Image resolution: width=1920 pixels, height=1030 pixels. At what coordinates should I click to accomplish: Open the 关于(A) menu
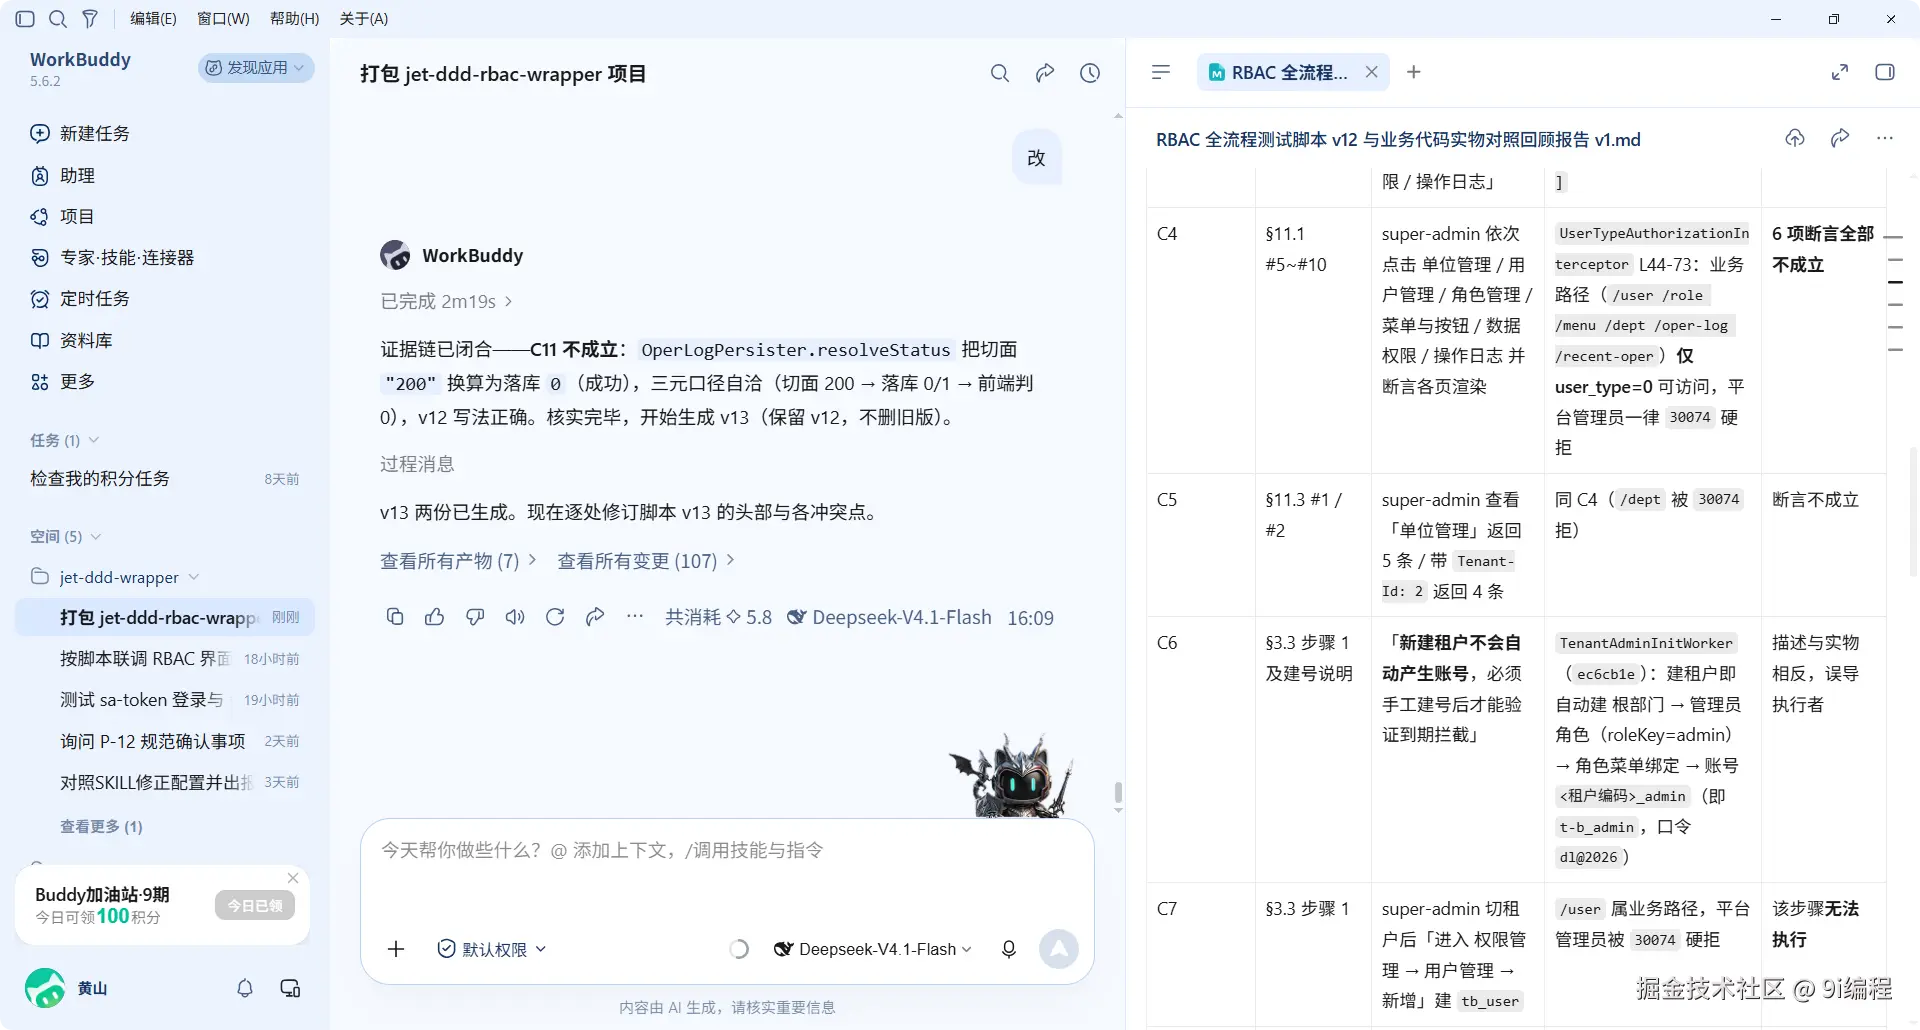(x=364, y=19)
